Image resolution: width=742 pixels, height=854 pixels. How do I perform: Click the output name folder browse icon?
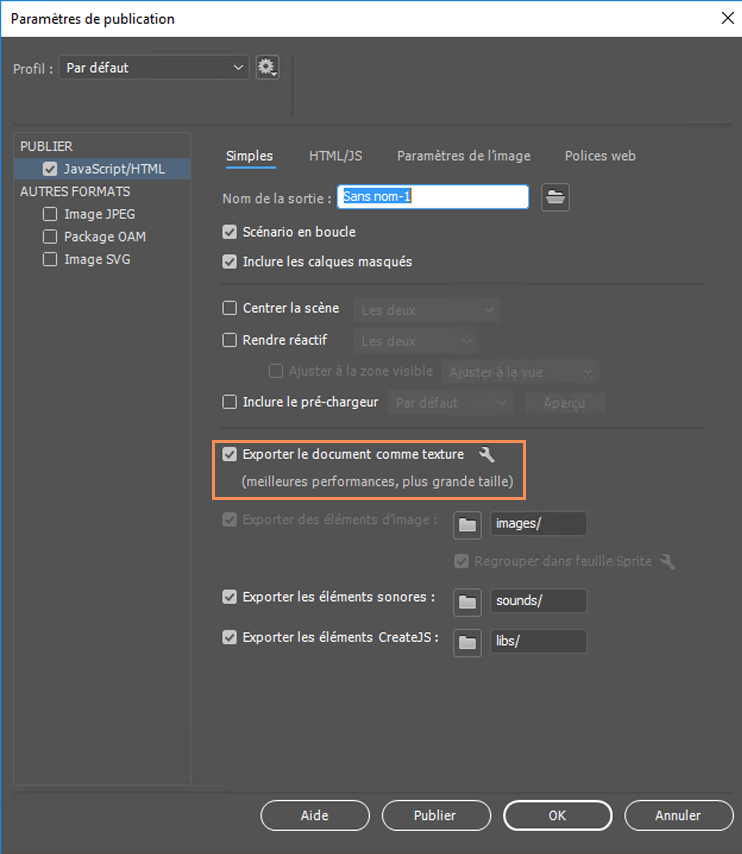(x=556, y=197)
